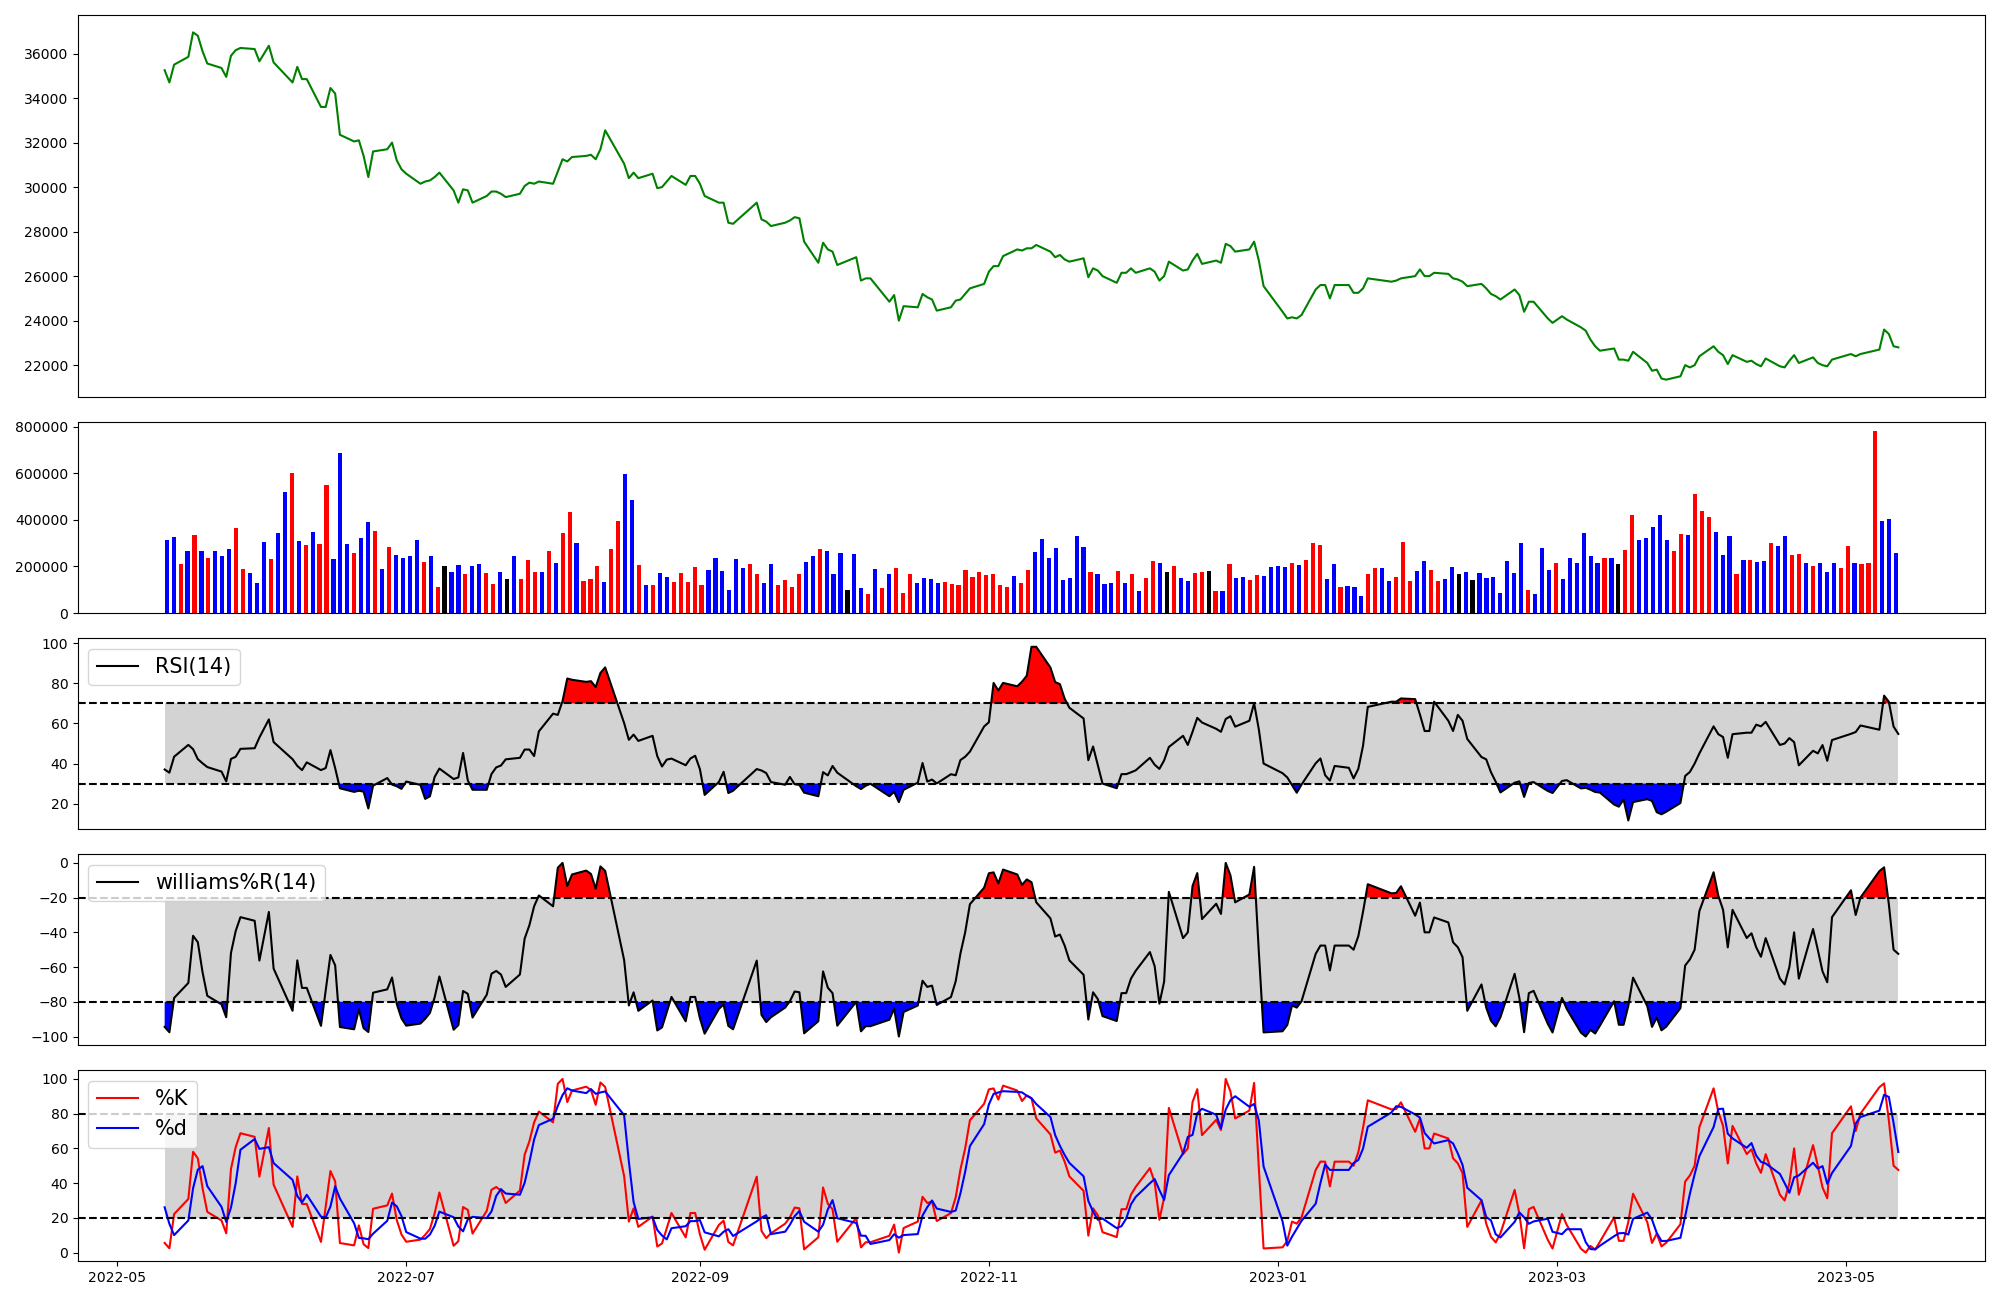Click the 100 label on RSI axis
The image size is (2000, 1300).
(x=55, y=644)
